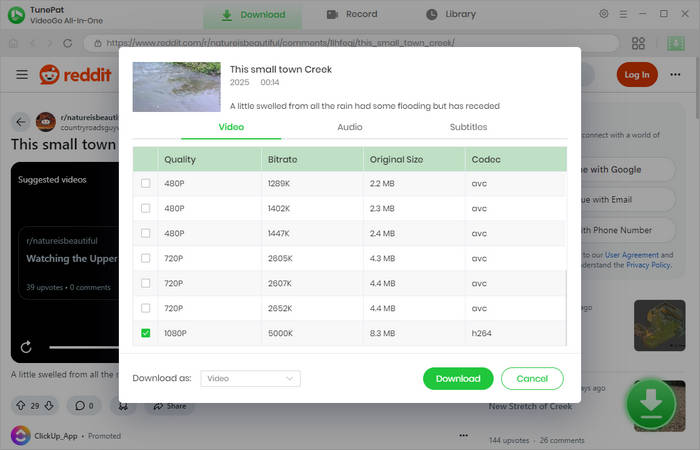Select the Download tab at top
700x450 pixels.
[x=253, y=15]
